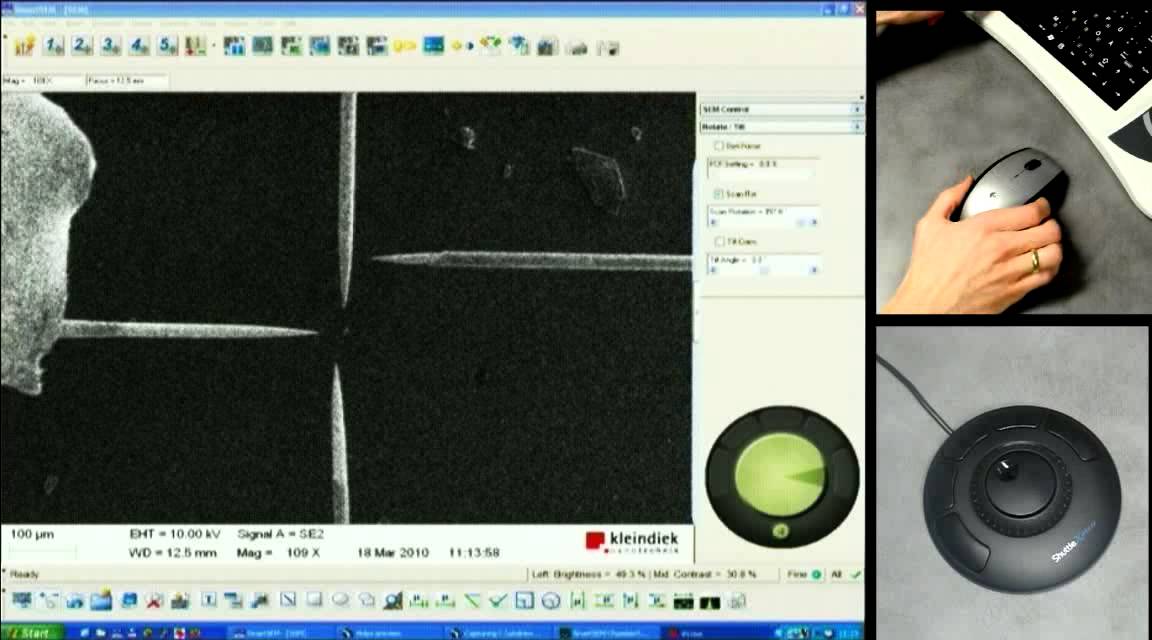1152x640 pixels.
Task: Click the EHT = 10.00 kV annotation
Action: [175, 534]
